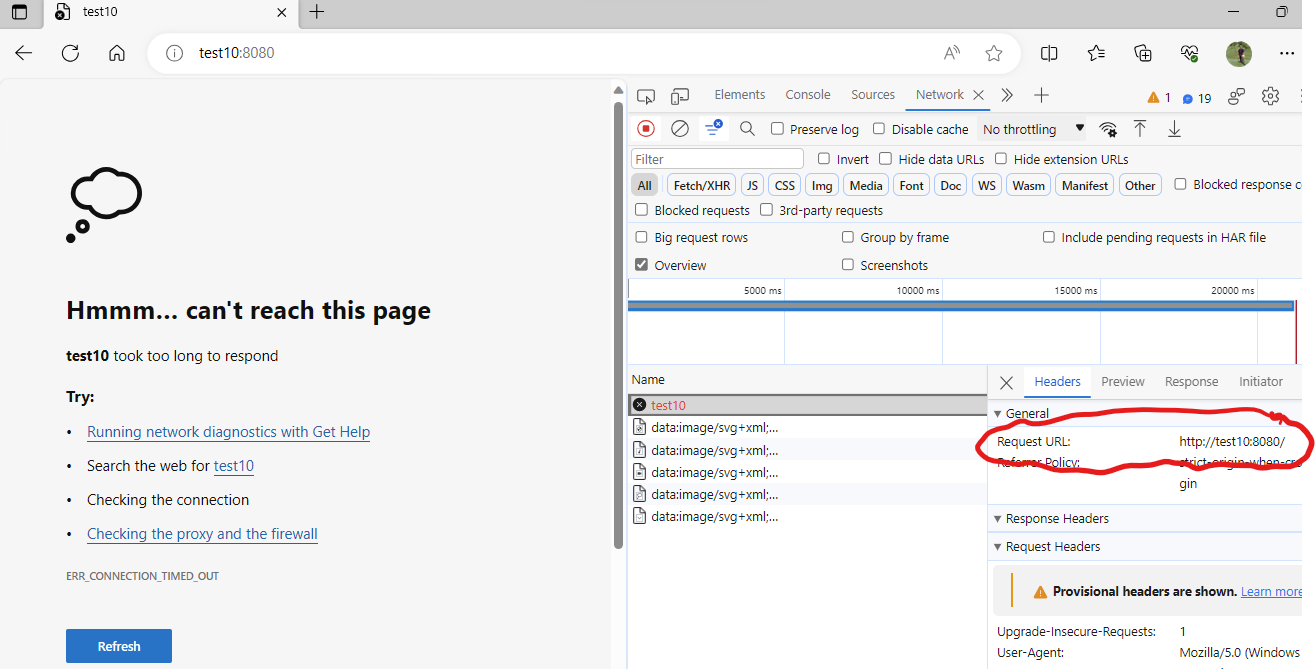
Task: Open the DevTools experiments icon beside settings gear
Action: click(x=1237, y=96)
